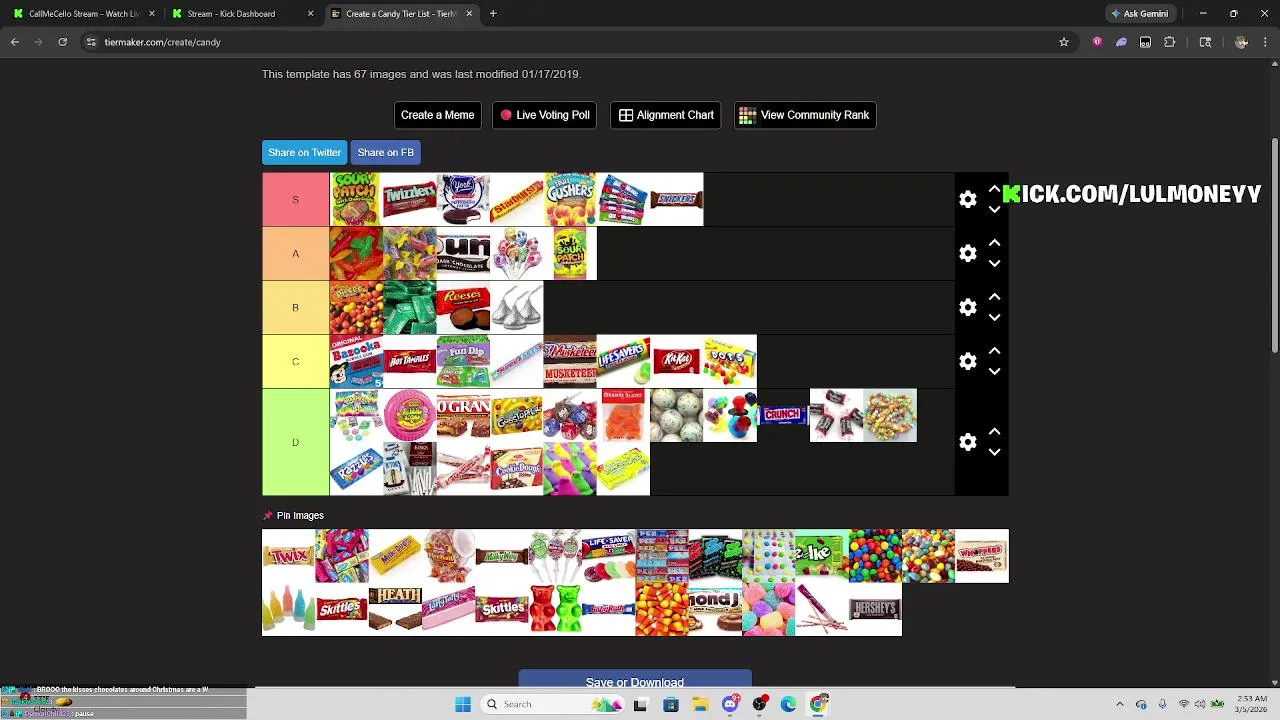Click the taskbar Search box
The image size is (1280, 720).
point(553,704)
